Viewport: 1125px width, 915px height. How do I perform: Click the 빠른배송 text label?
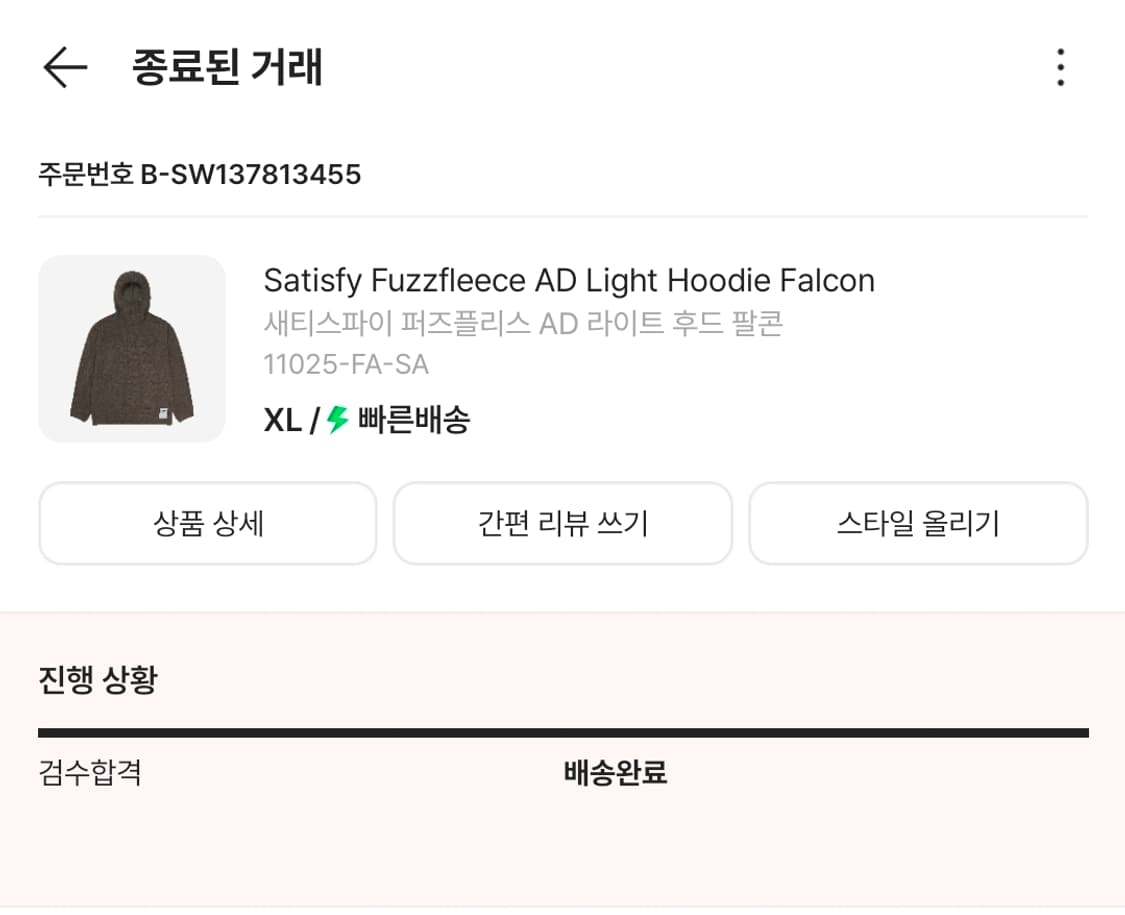415,422
